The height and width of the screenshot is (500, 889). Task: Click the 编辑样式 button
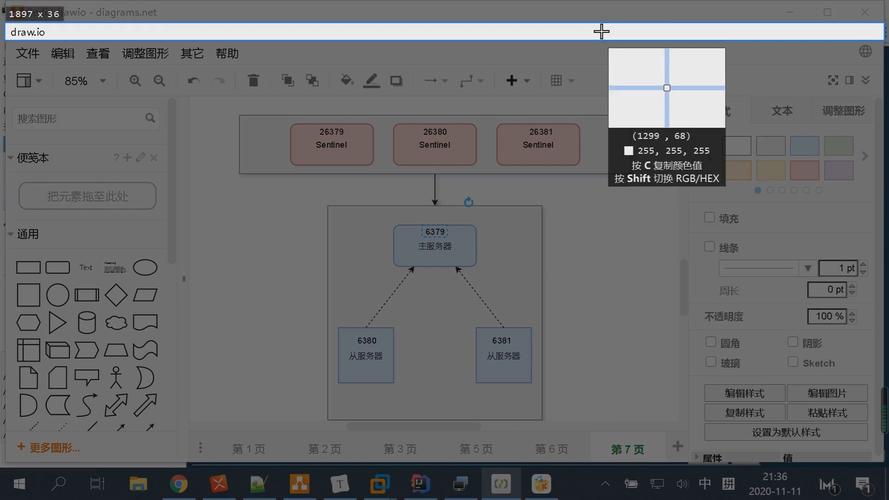[x=744, y=393]
